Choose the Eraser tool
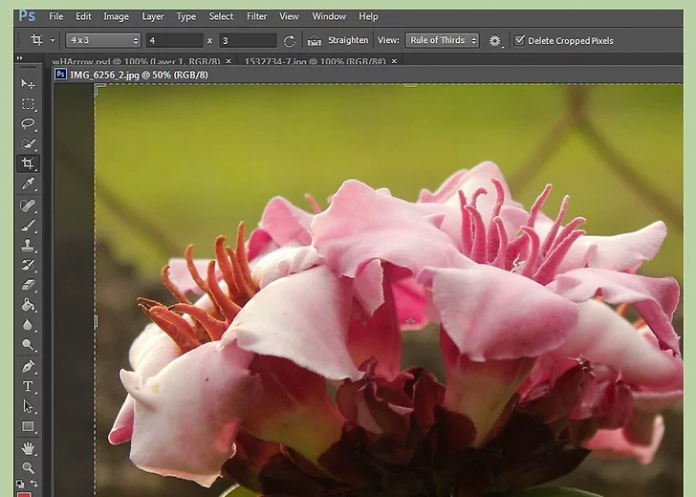696x497 pixels. click(x=28, y=285)
